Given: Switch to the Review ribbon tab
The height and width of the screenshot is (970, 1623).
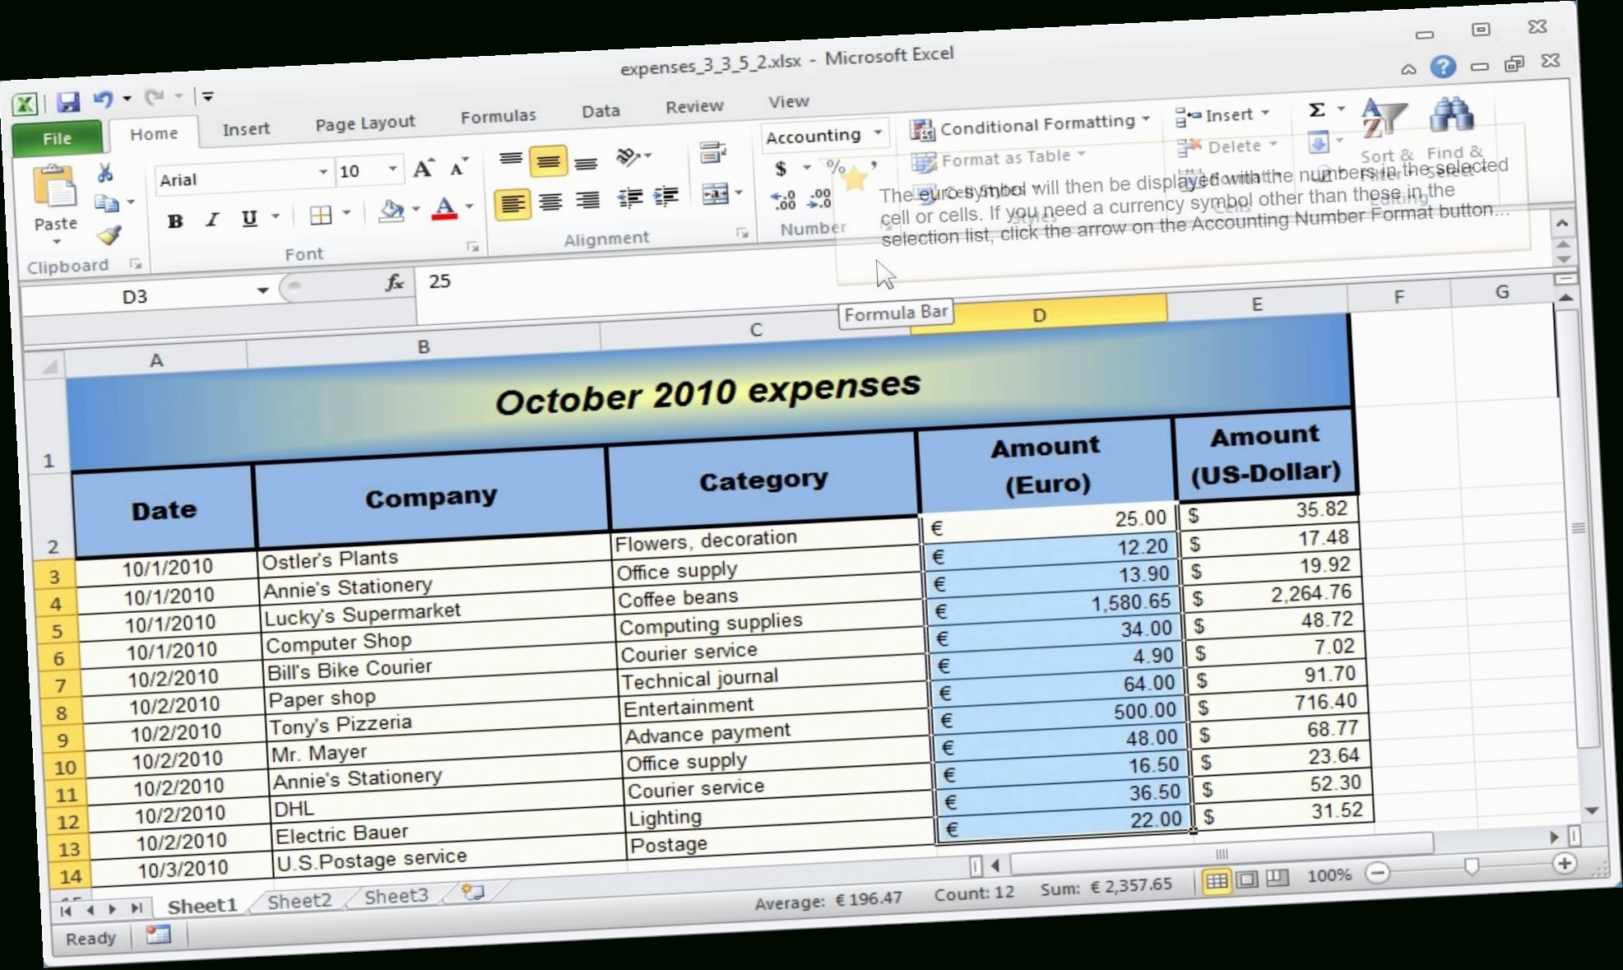Looking at the screenshot, I should (694, 106).
